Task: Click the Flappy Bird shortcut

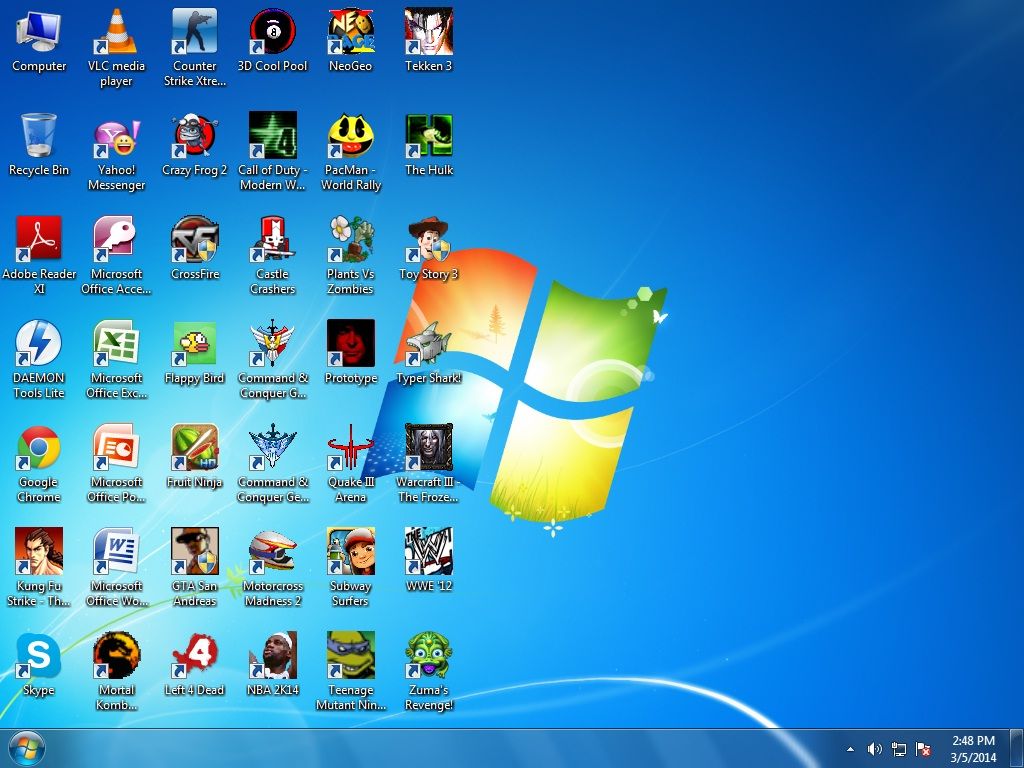Action: pos(195,344)
